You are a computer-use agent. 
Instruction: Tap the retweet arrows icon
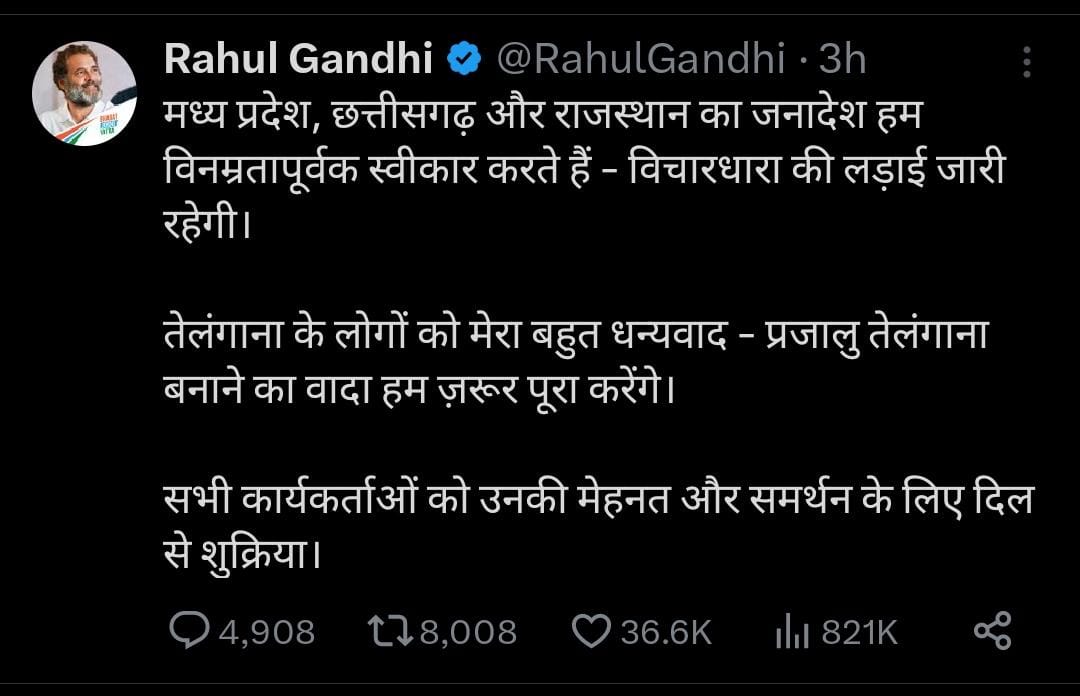(x=386, y=631)
